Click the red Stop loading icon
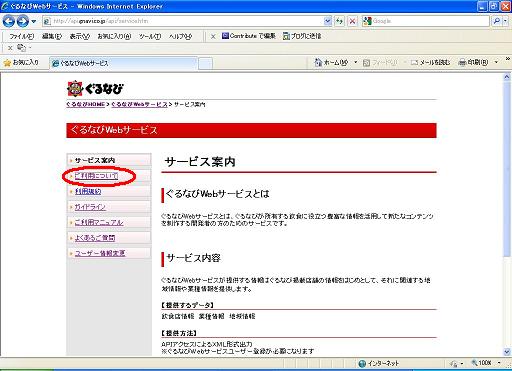The width and height of the screenshot is (512, 371). [352, 21]
